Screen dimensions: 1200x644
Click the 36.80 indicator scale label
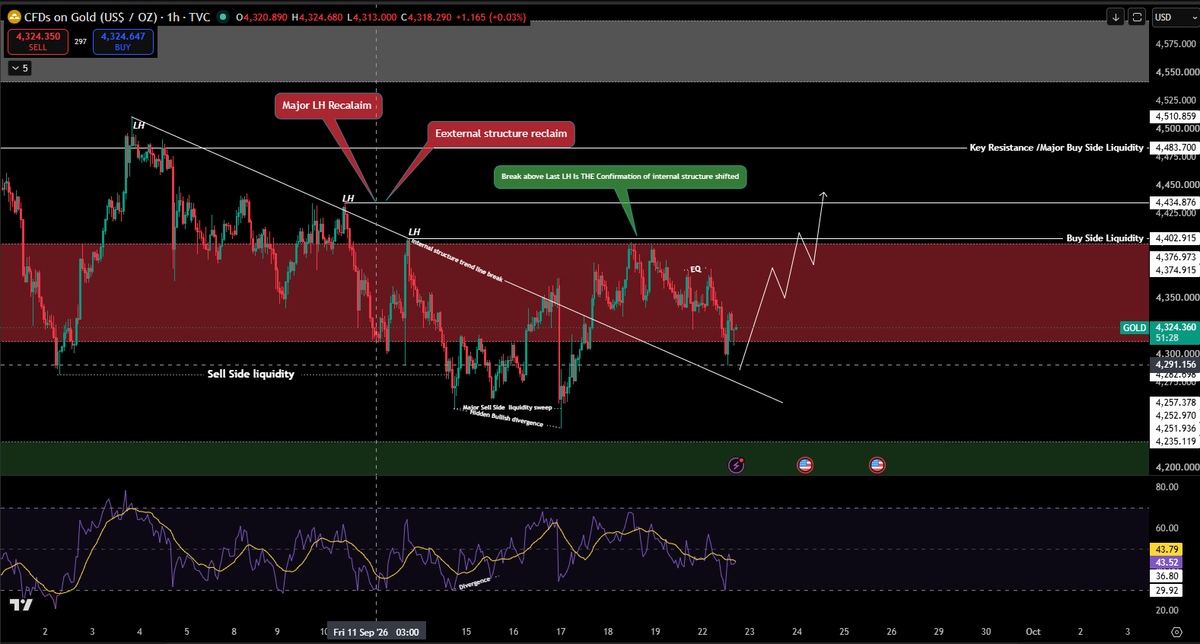[1168, 576]
